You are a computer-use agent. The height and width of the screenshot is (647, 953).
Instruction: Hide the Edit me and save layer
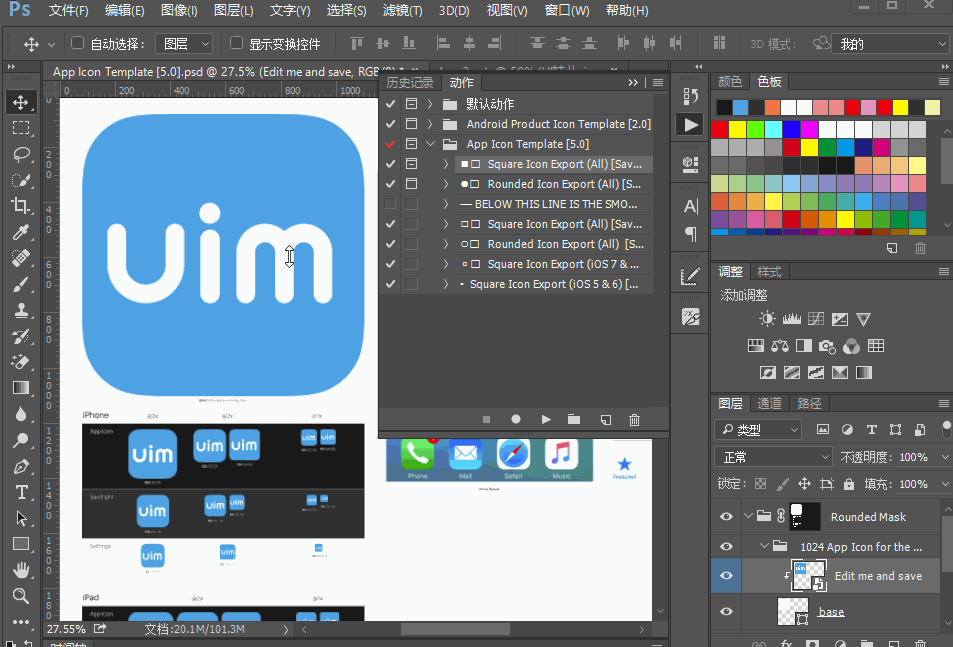pyautogui.click(x=726, y=576)
